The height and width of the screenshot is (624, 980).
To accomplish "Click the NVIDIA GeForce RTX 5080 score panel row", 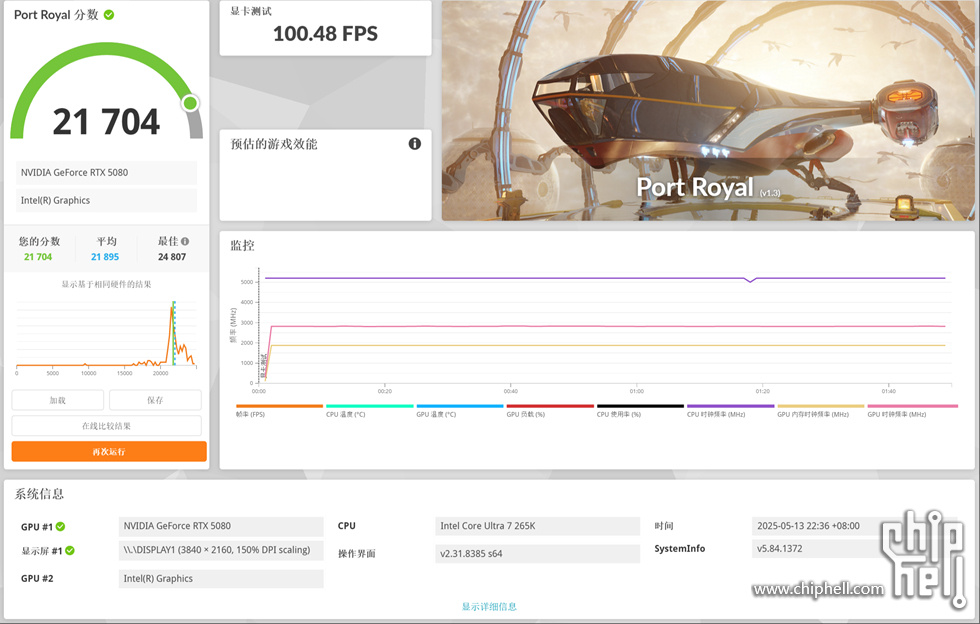I will click(x=106, y=173).
